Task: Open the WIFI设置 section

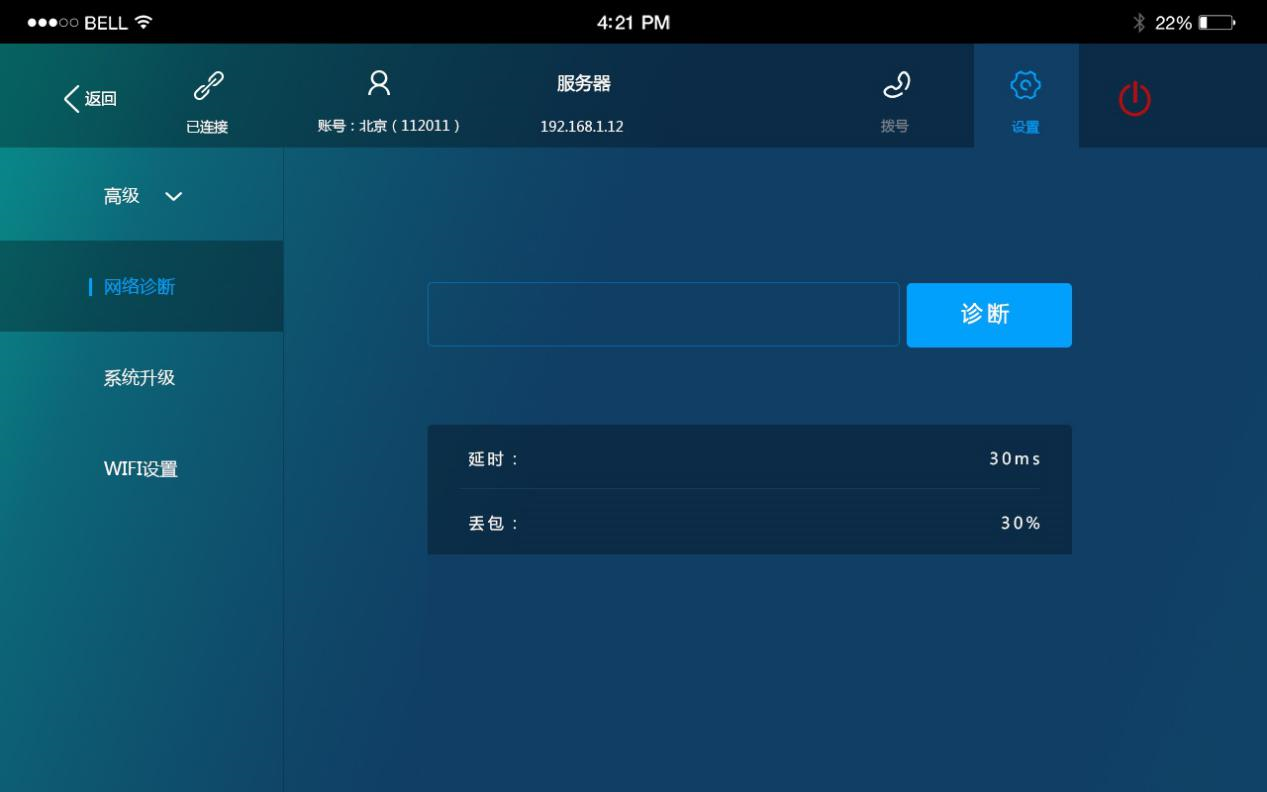Action: pyautogui.click(x=141, y=468)
